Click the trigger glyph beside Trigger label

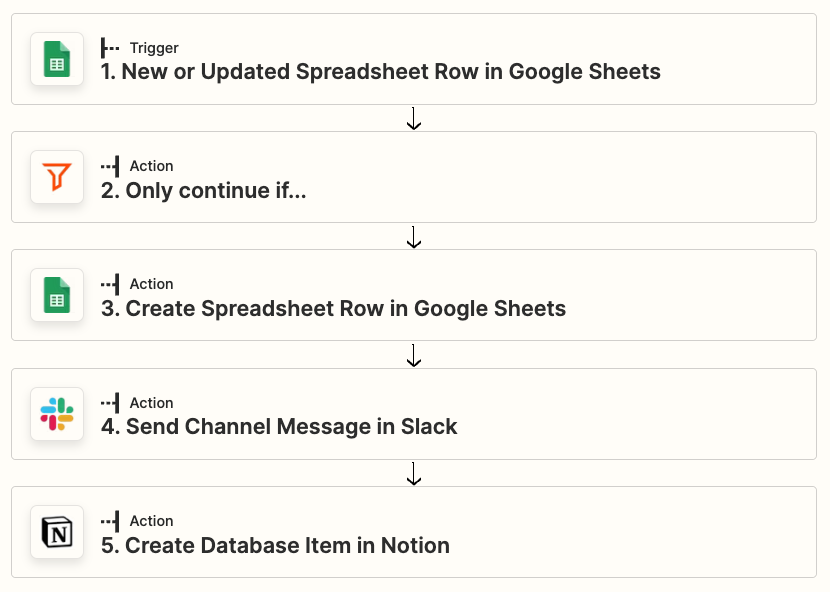pyautogui.click(x=110, y=48)
